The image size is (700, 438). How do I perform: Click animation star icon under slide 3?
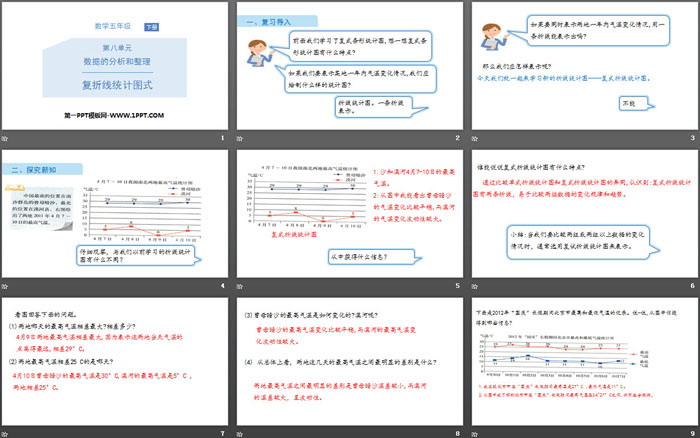tap(473, 137)
